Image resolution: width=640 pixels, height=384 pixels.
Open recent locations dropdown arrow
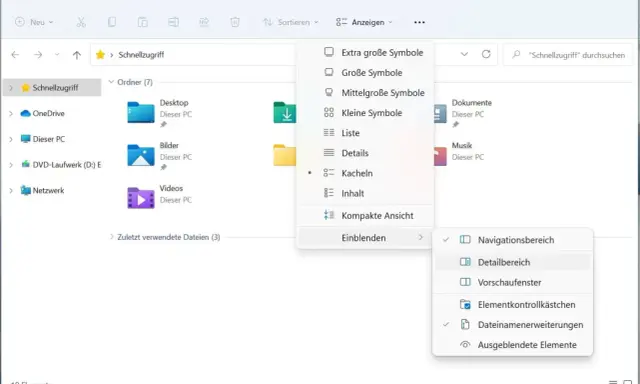pyautogui.click(x=57, y=55)
